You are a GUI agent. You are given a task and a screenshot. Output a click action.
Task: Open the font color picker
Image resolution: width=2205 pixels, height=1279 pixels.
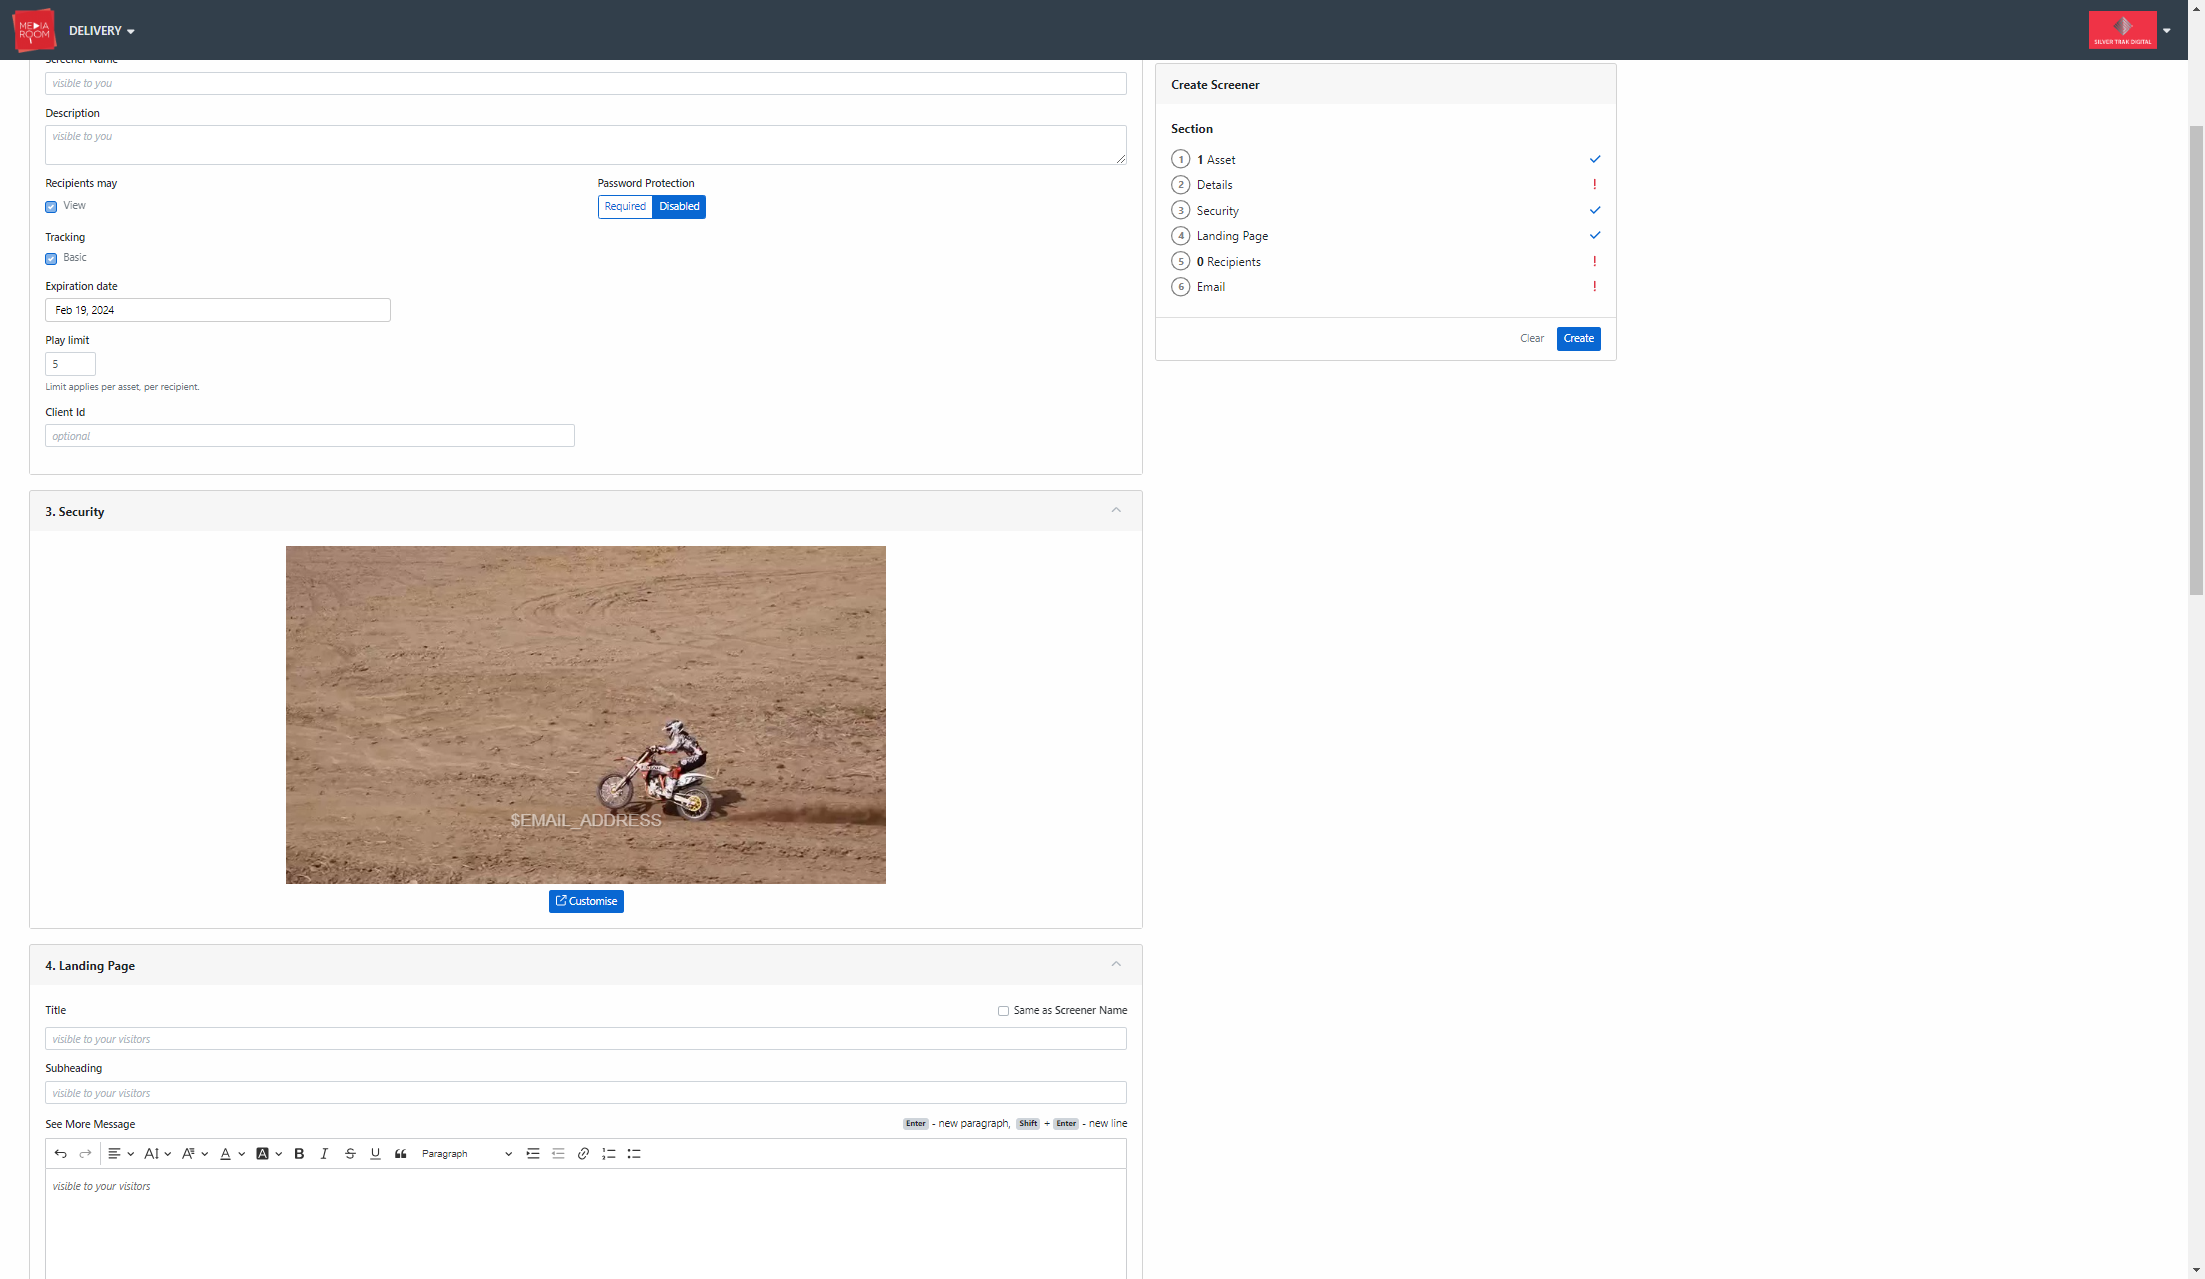(232, 1153)
